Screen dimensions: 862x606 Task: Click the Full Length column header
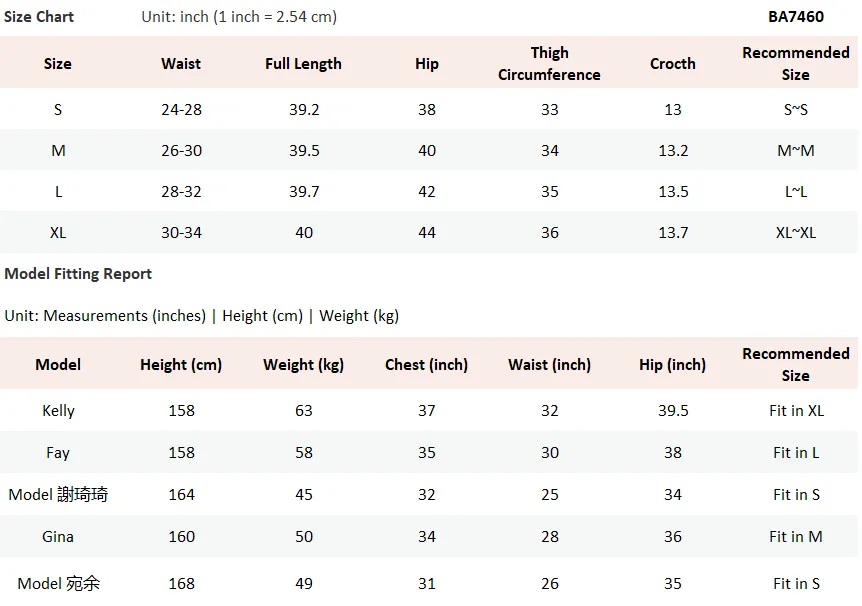303,64
